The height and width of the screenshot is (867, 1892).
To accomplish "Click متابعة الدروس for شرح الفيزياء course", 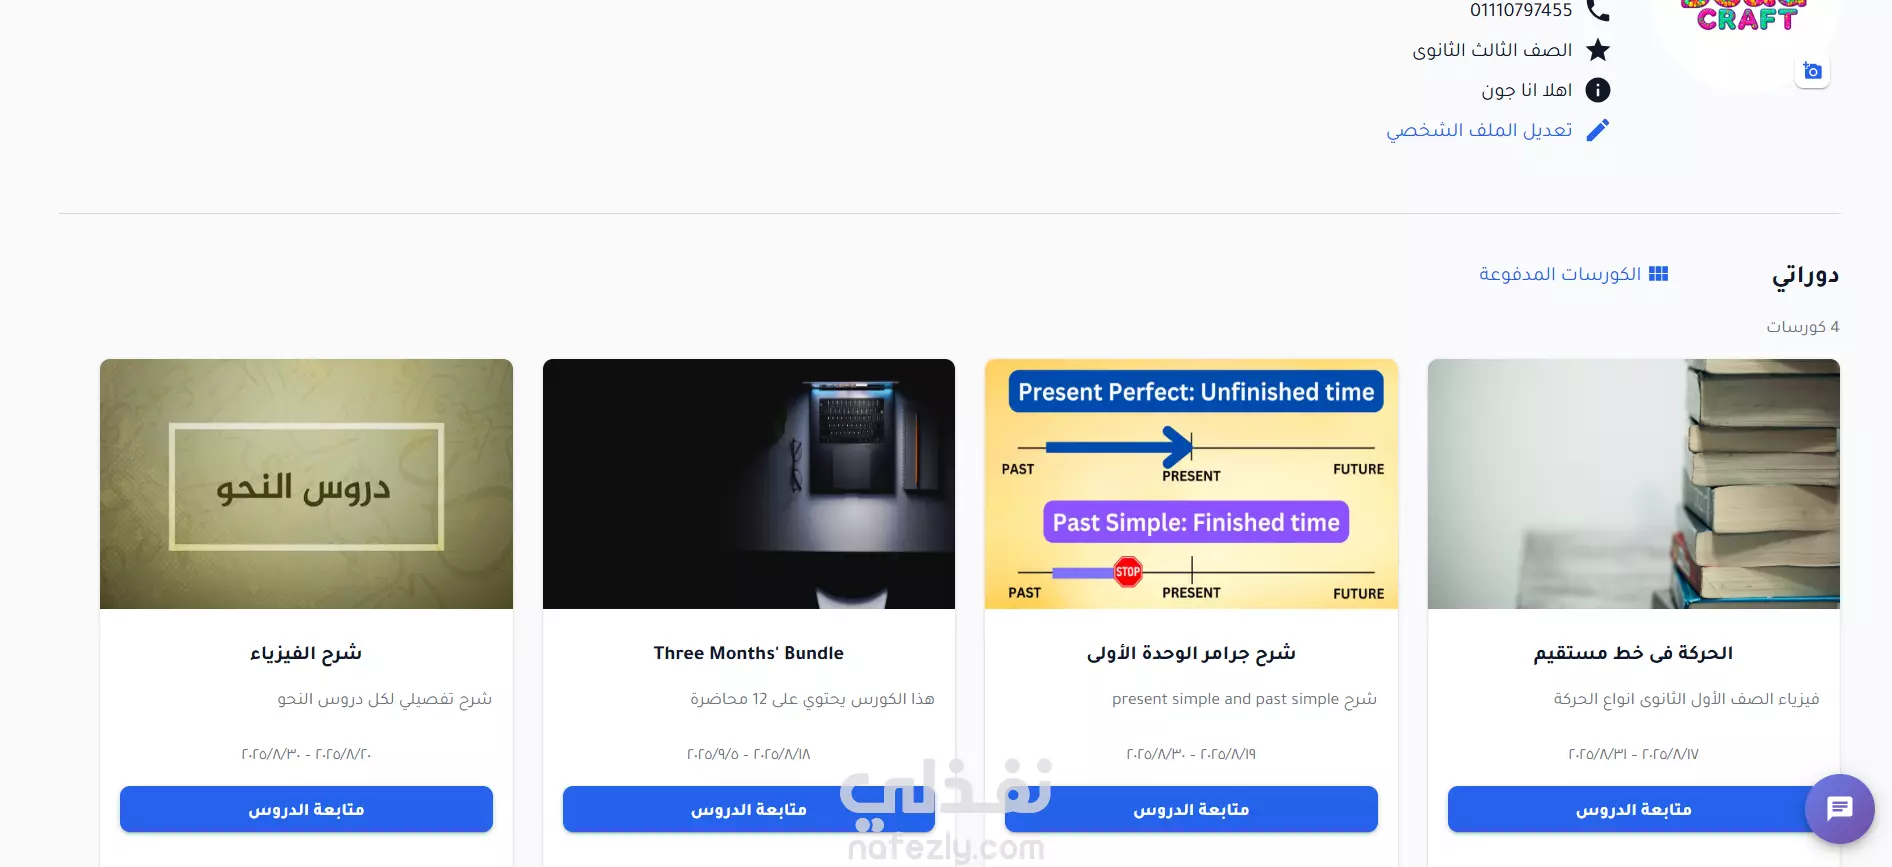I will point(306,809).
